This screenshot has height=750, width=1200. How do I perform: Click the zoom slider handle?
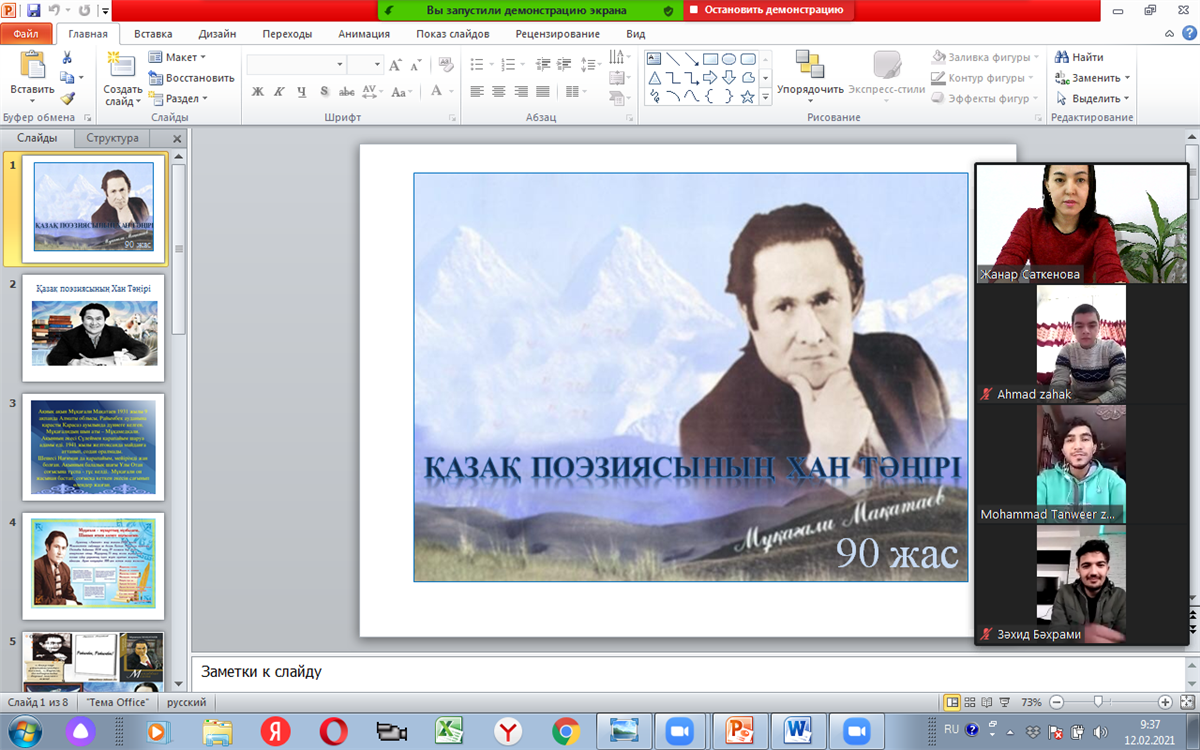1098,702
